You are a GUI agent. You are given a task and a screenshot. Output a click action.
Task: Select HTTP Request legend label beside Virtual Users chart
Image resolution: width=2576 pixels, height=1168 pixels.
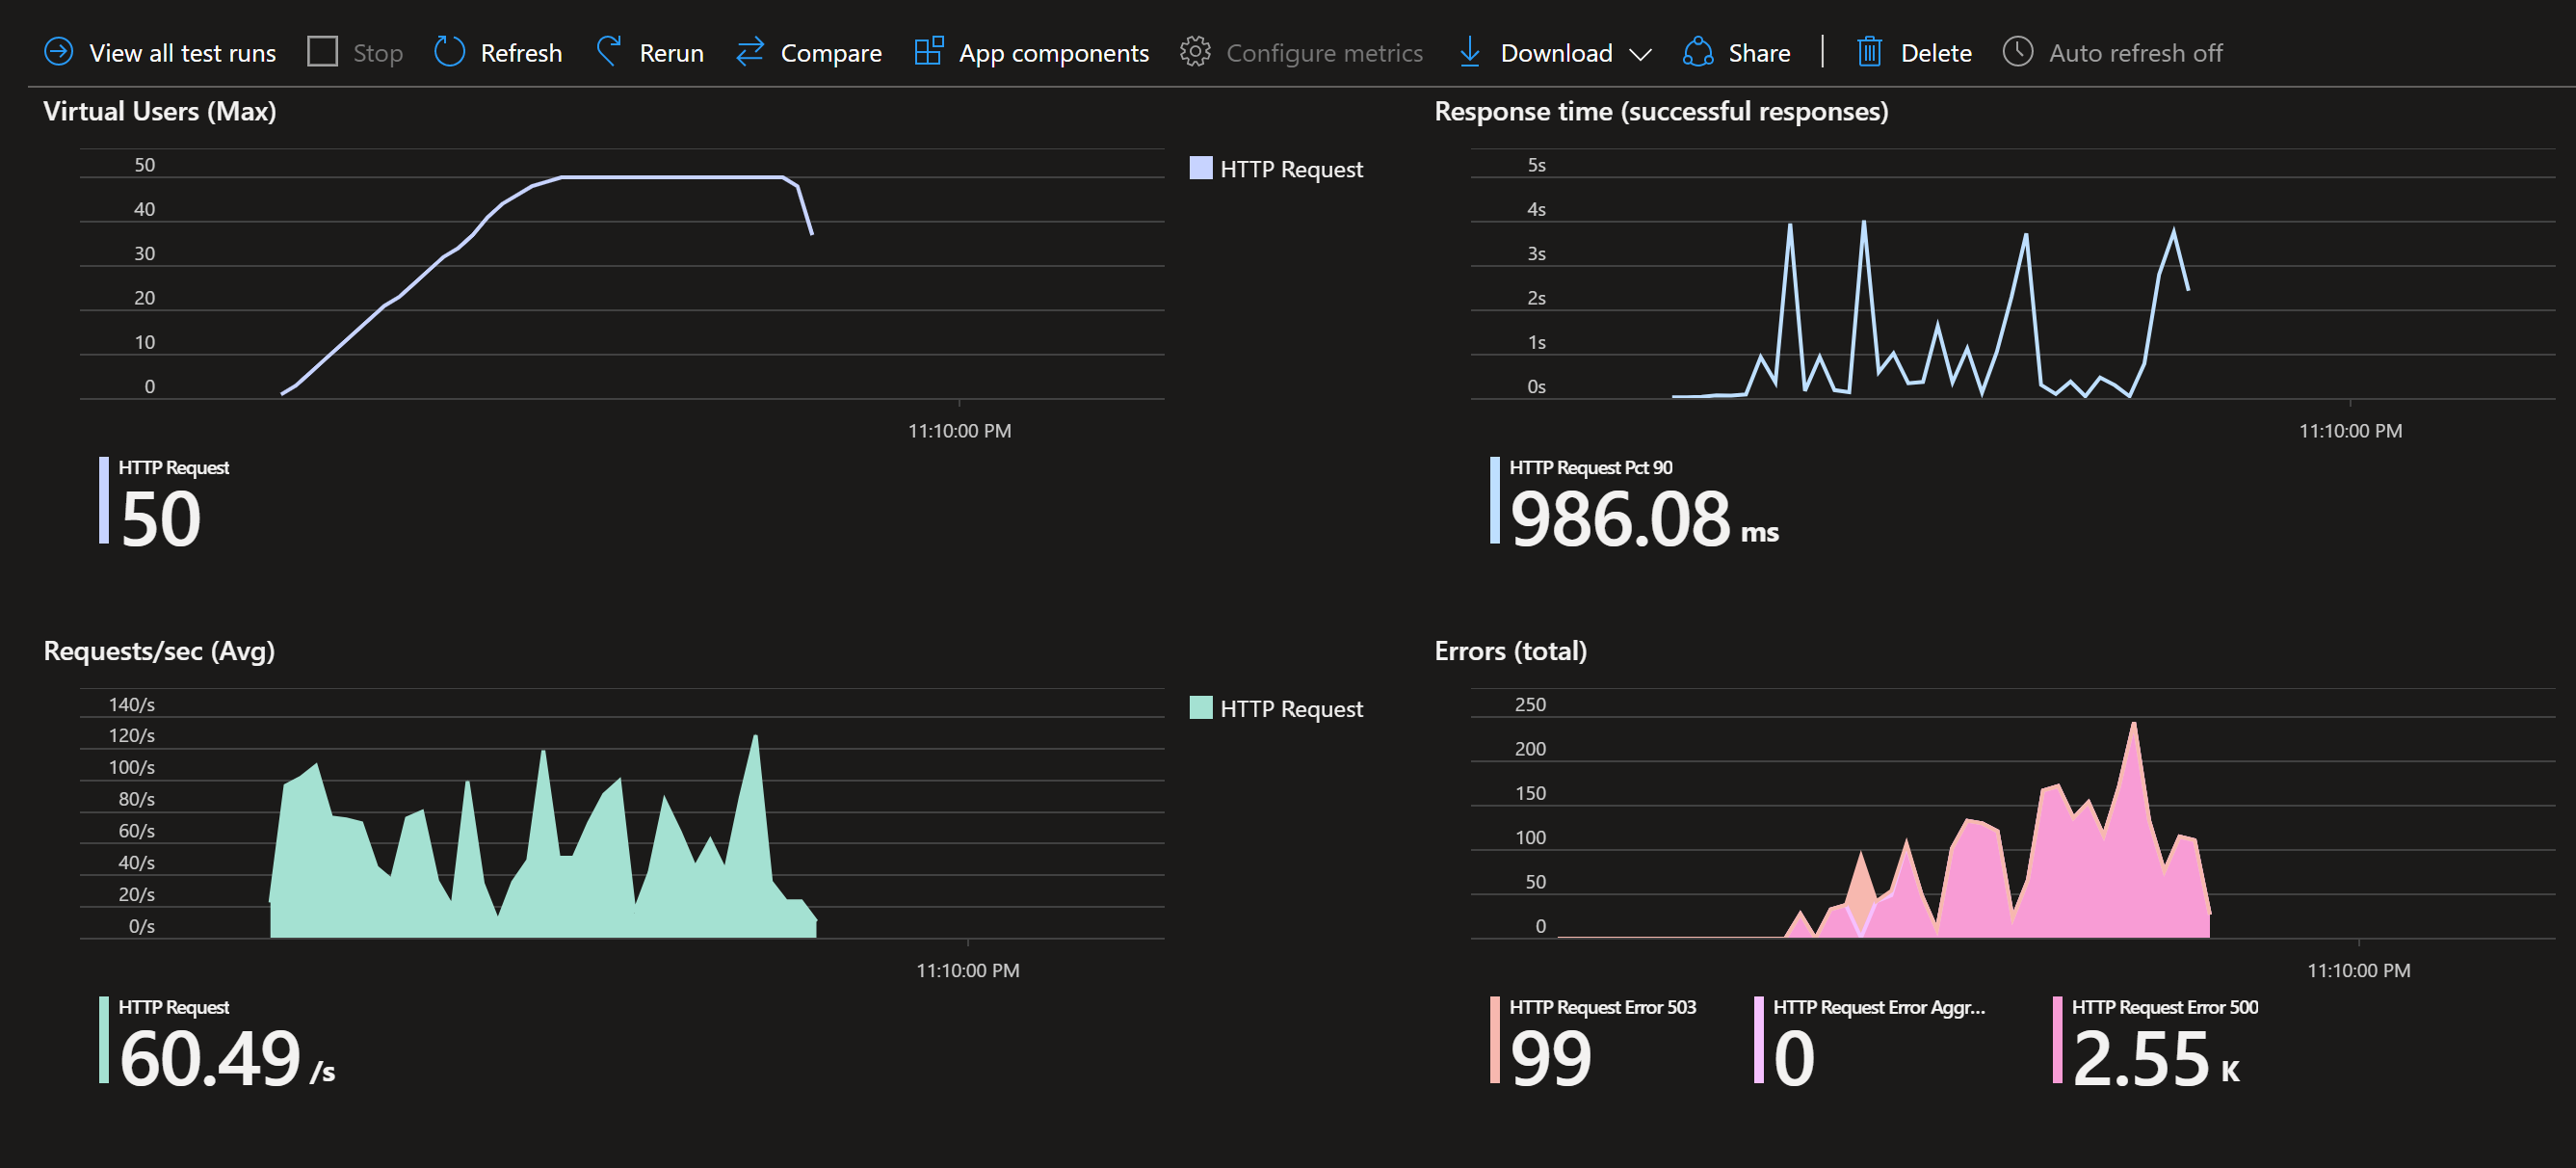(x=1291, y=169)
